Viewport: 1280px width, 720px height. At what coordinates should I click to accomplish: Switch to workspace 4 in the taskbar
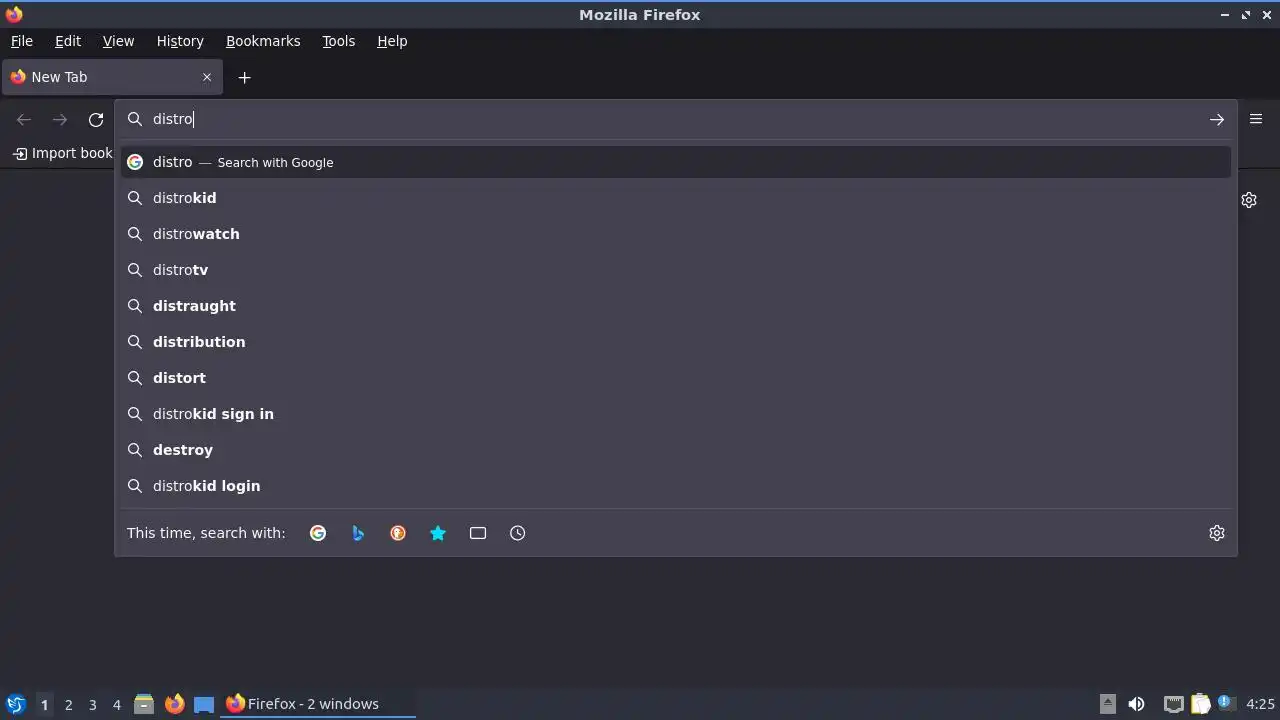116,704
